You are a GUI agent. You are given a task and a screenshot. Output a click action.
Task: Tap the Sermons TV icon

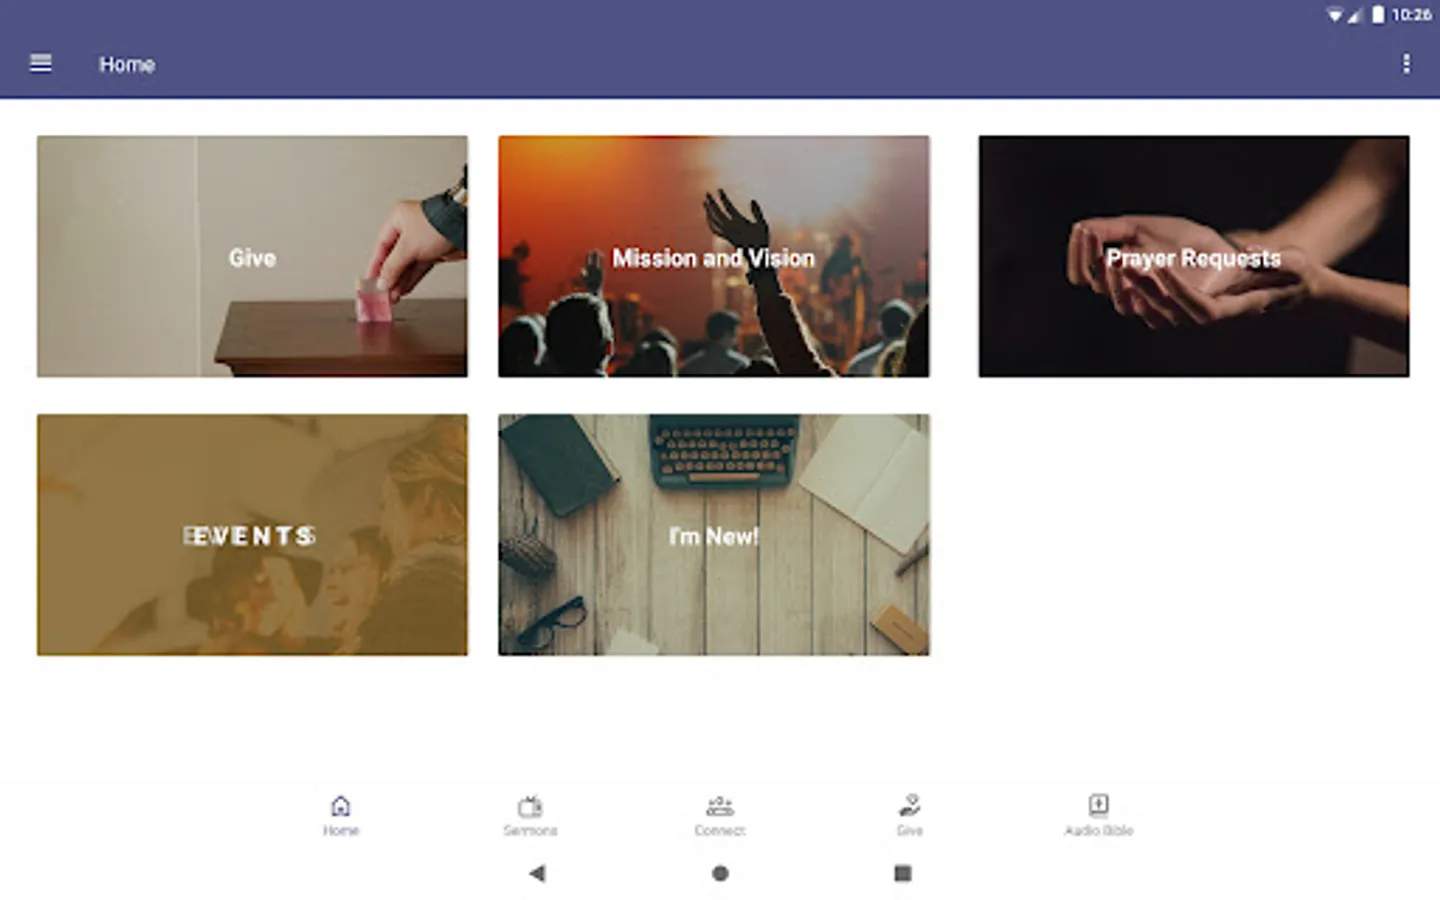(530, 806)
